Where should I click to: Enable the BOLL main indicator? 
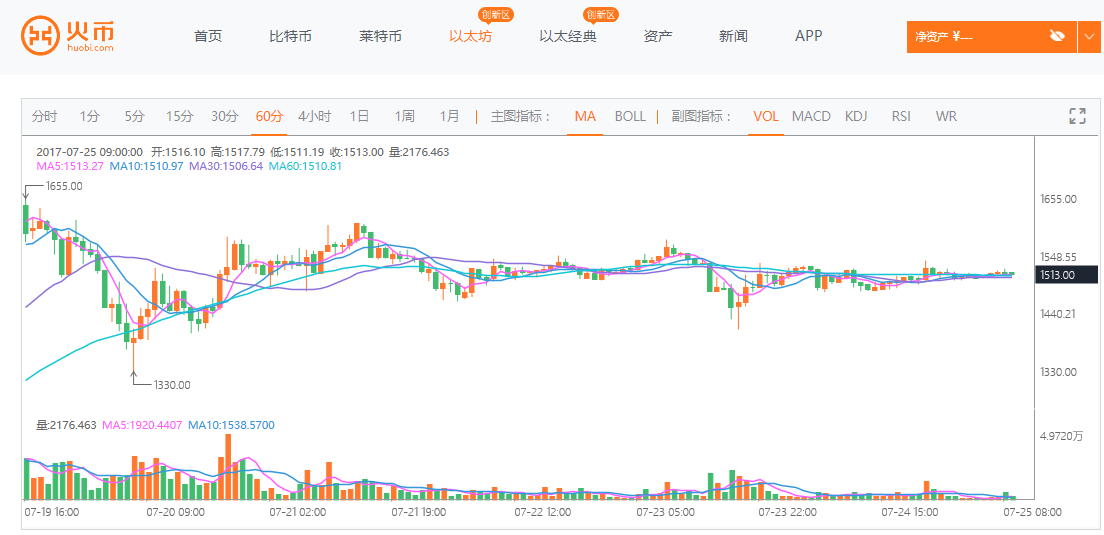coord(630,116)
